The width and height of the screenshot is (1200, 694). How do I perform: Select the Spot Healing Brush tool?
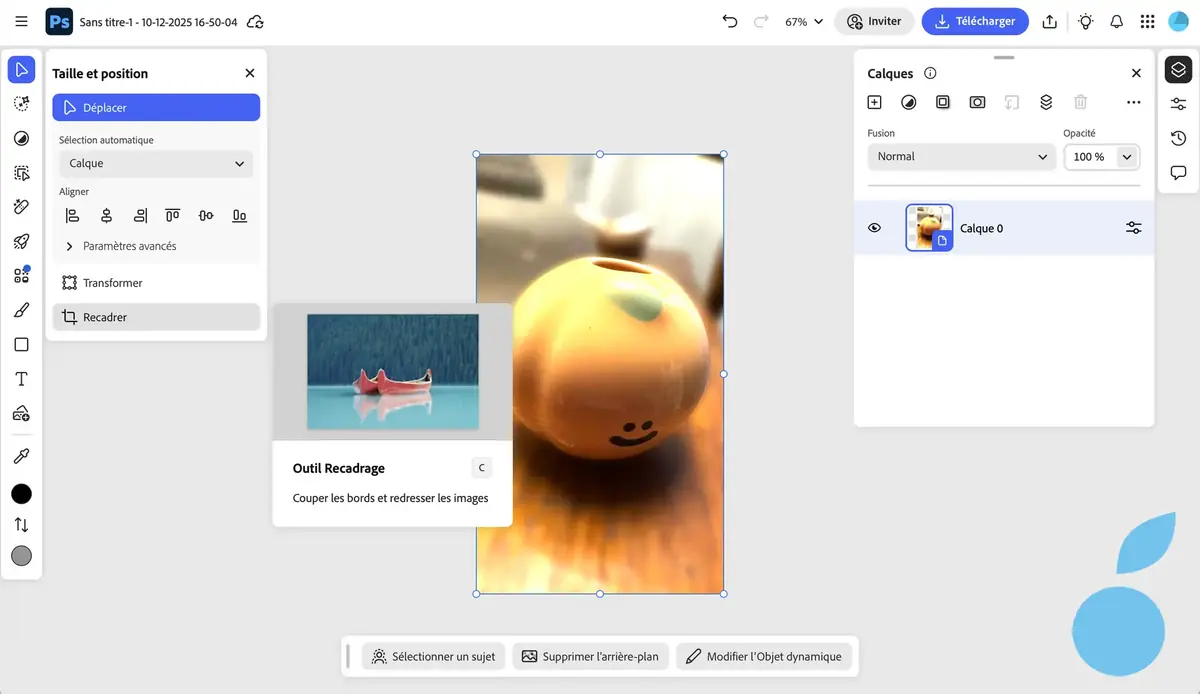coord(21,206)
